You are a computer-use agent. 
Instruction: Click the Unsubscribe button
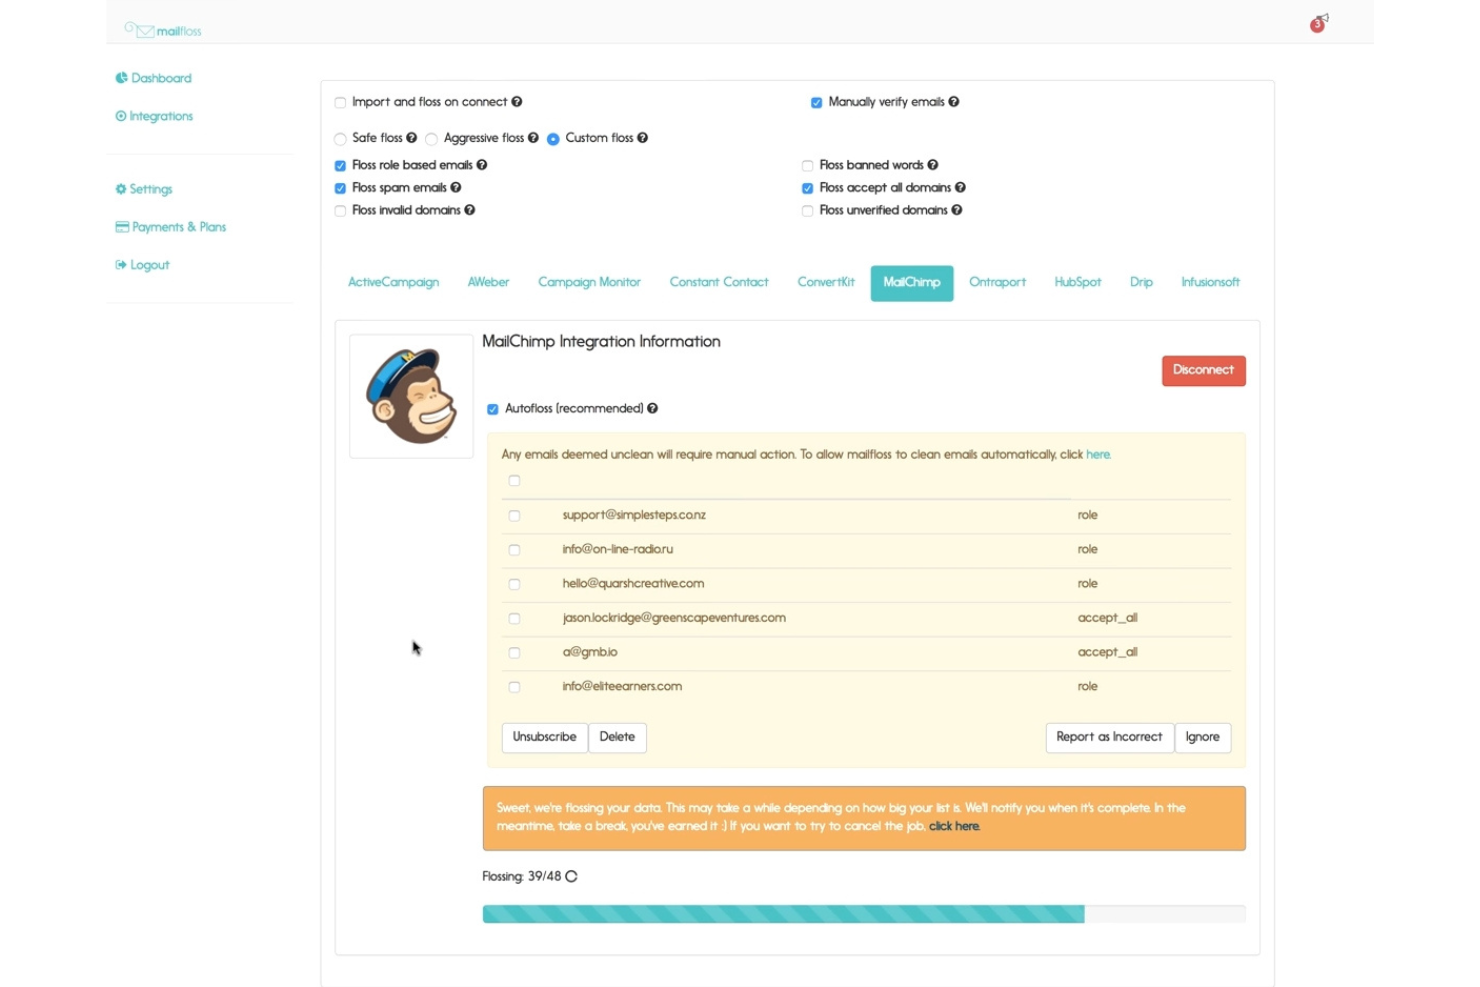tap(544, 738)
